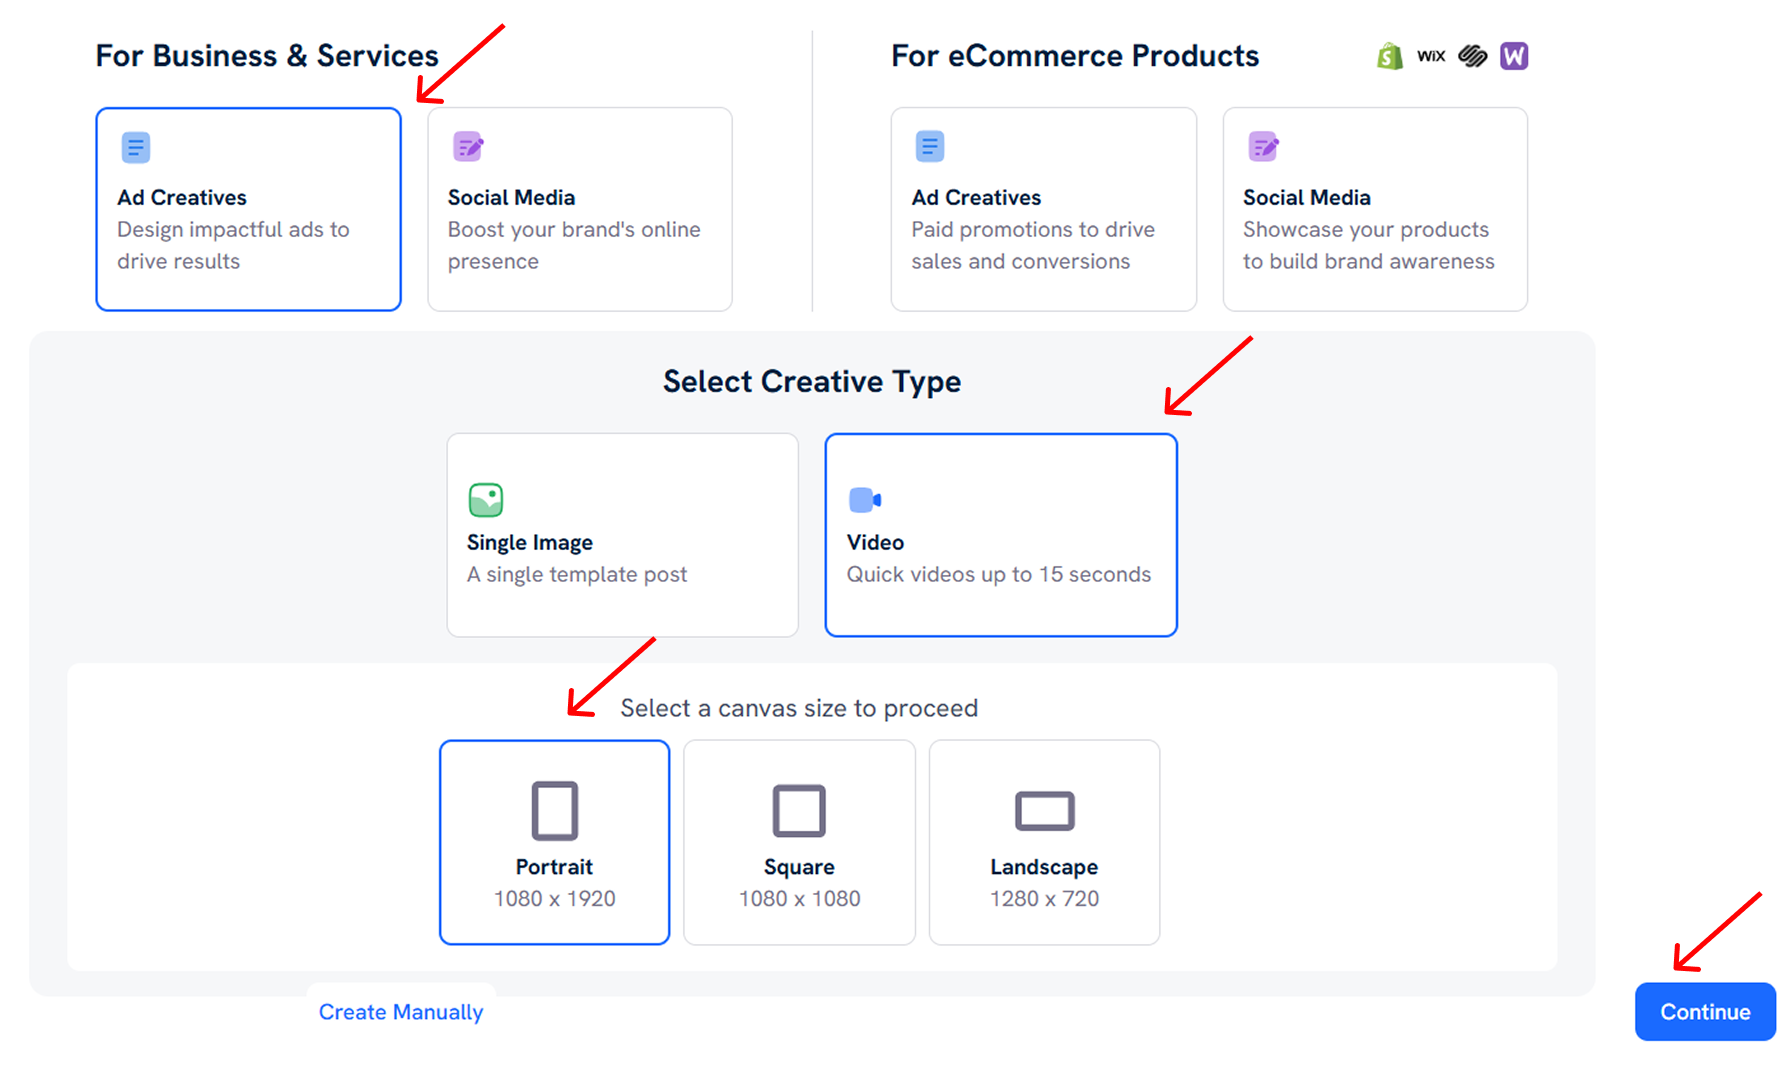
Task: Select the Landscape 1280 x 720 canvas size
Action: pos(1044,841)
